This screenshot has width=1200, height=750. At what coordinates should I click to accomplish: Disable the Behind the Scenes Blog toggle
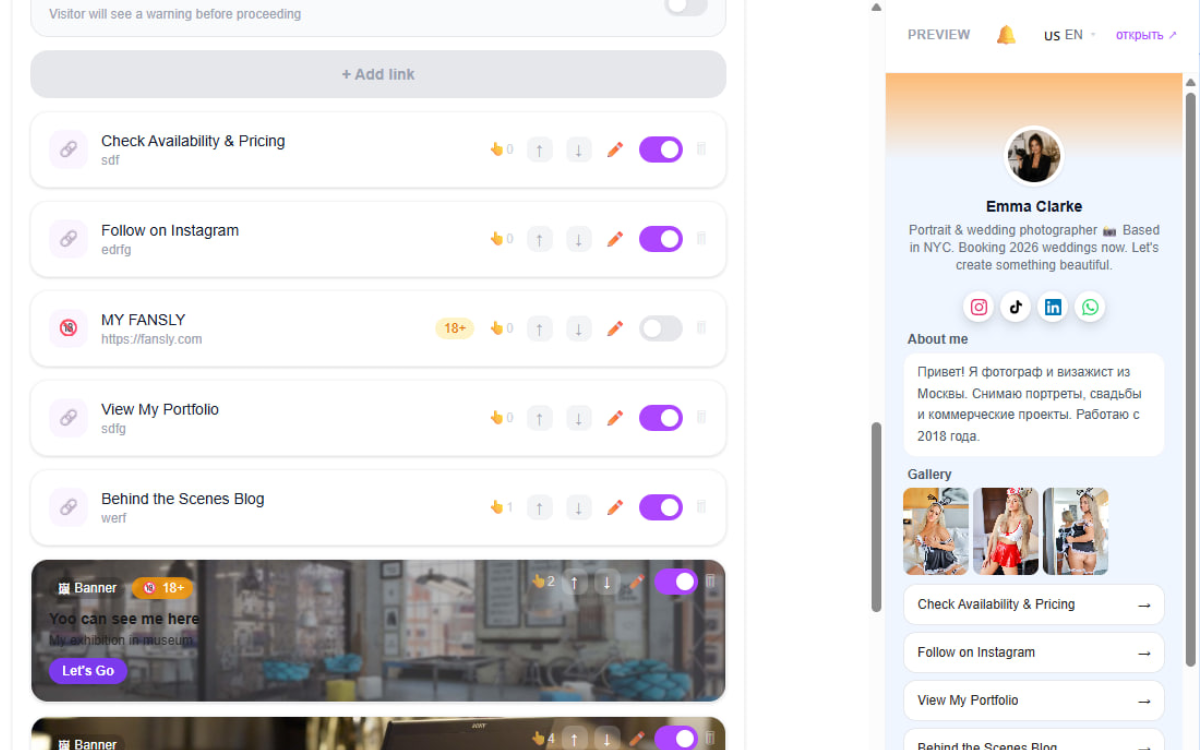[x=661, y=507]
